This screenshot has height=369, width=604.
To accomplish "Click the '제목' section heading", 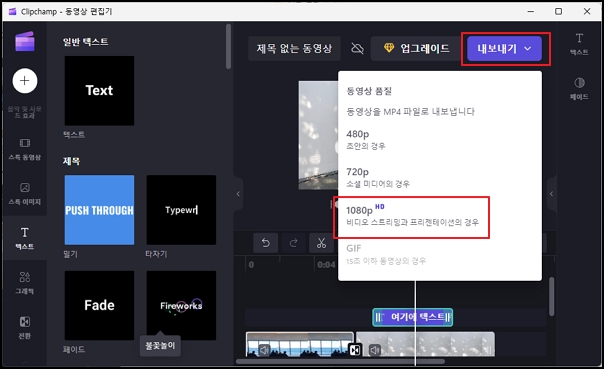I will tap(71, 161).
